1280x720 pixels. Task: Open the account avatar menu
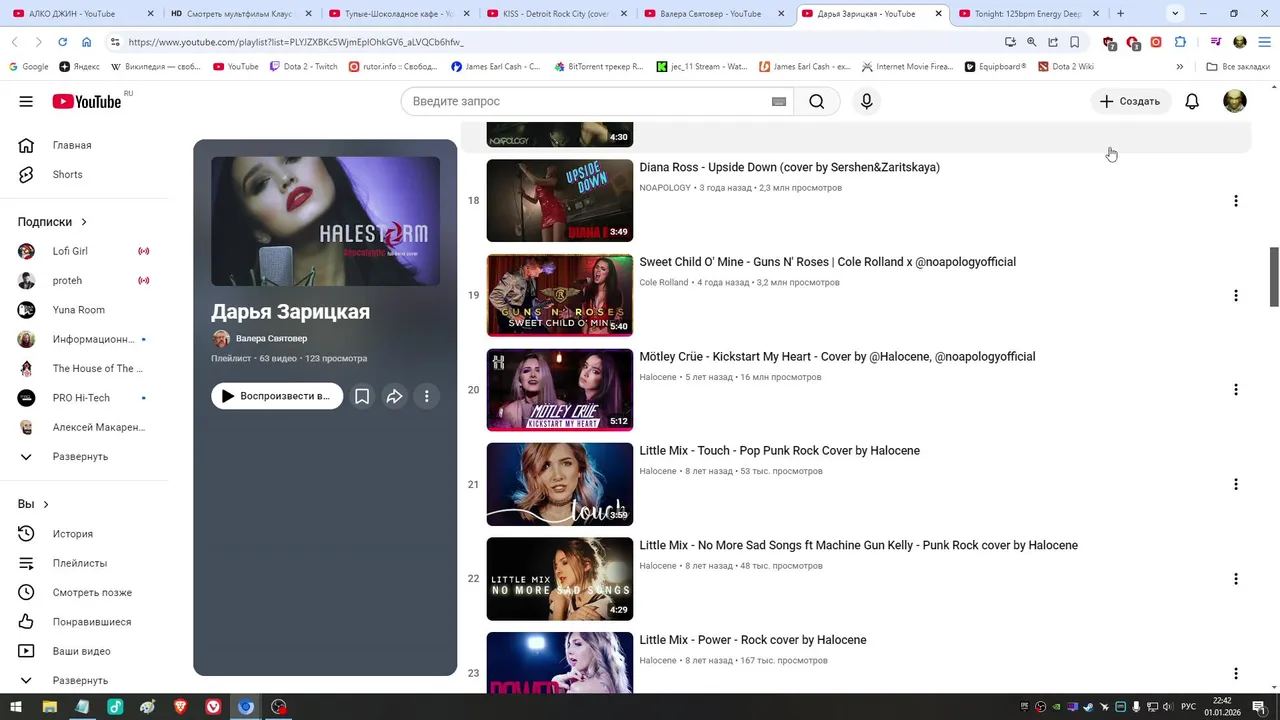point(1235,101)
